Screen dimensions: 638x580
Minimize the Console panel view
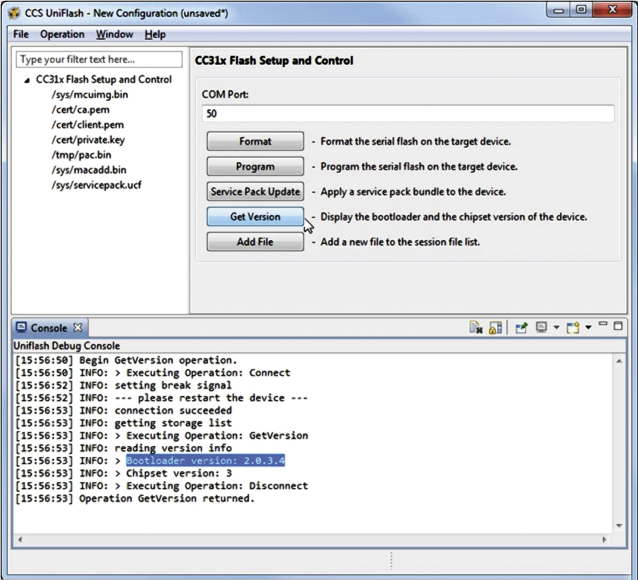[603, 324]
